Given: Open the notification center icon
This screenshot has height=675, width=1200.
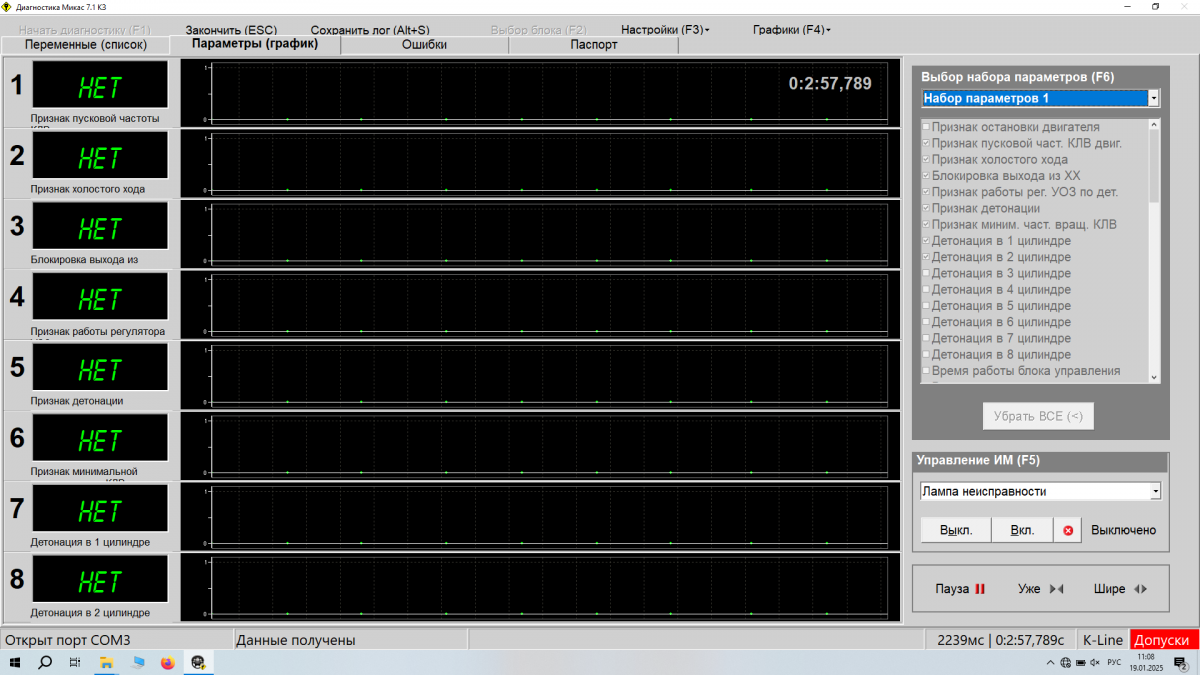Looking at the screenshot, I should click(x=1179, y=663).
